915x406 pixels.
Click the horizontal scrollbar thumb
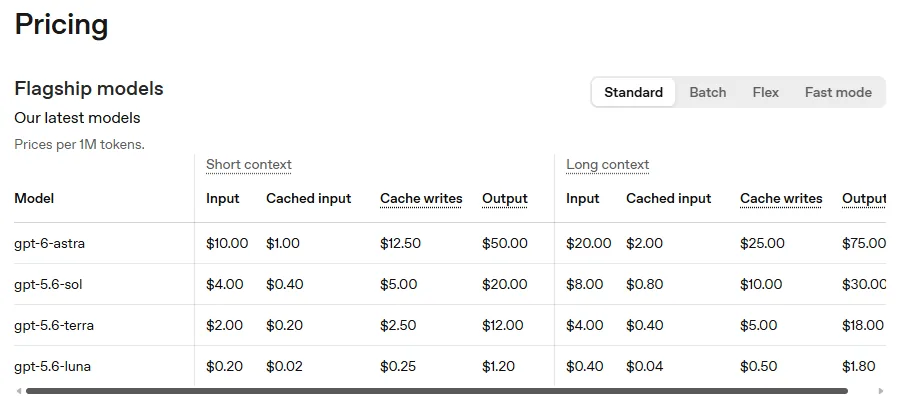(436, 391)
